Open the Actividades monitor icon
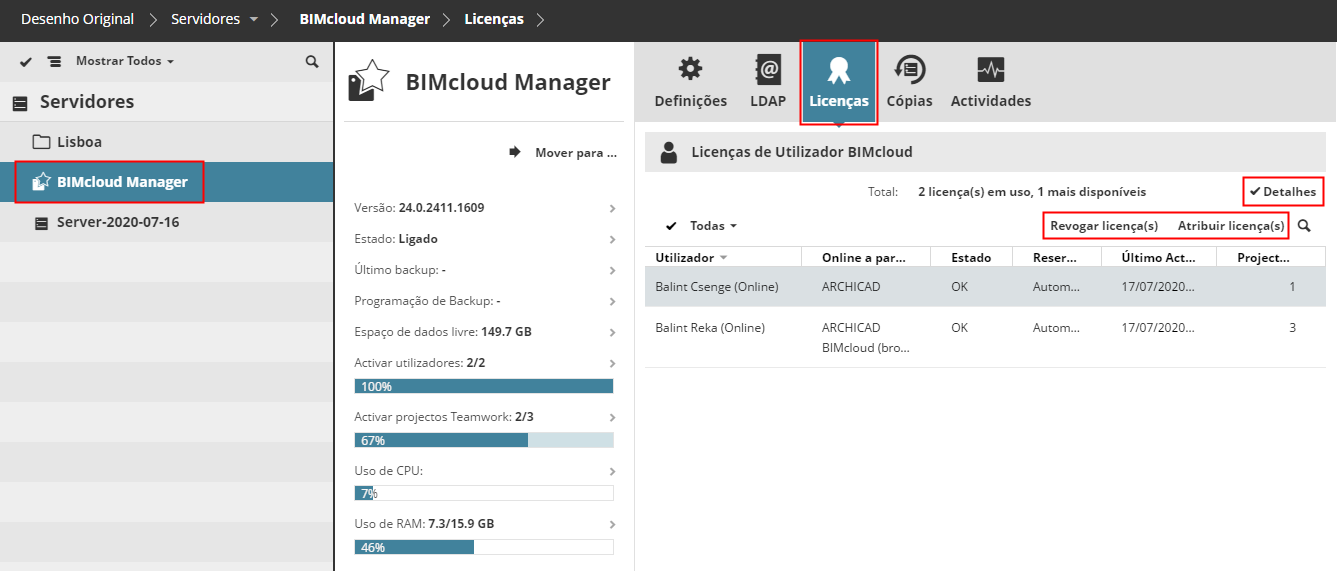This screenshot has width=1337, height=571. click(990, 70)
